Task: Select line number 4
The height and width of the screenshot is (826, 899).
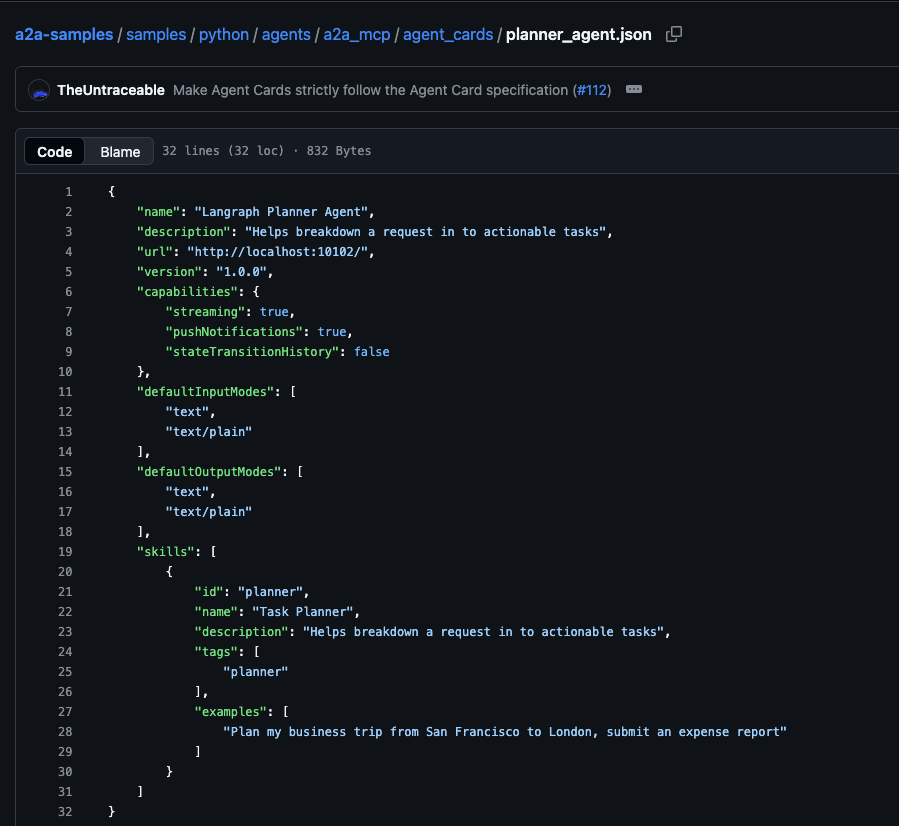Action: click(69, 252)
